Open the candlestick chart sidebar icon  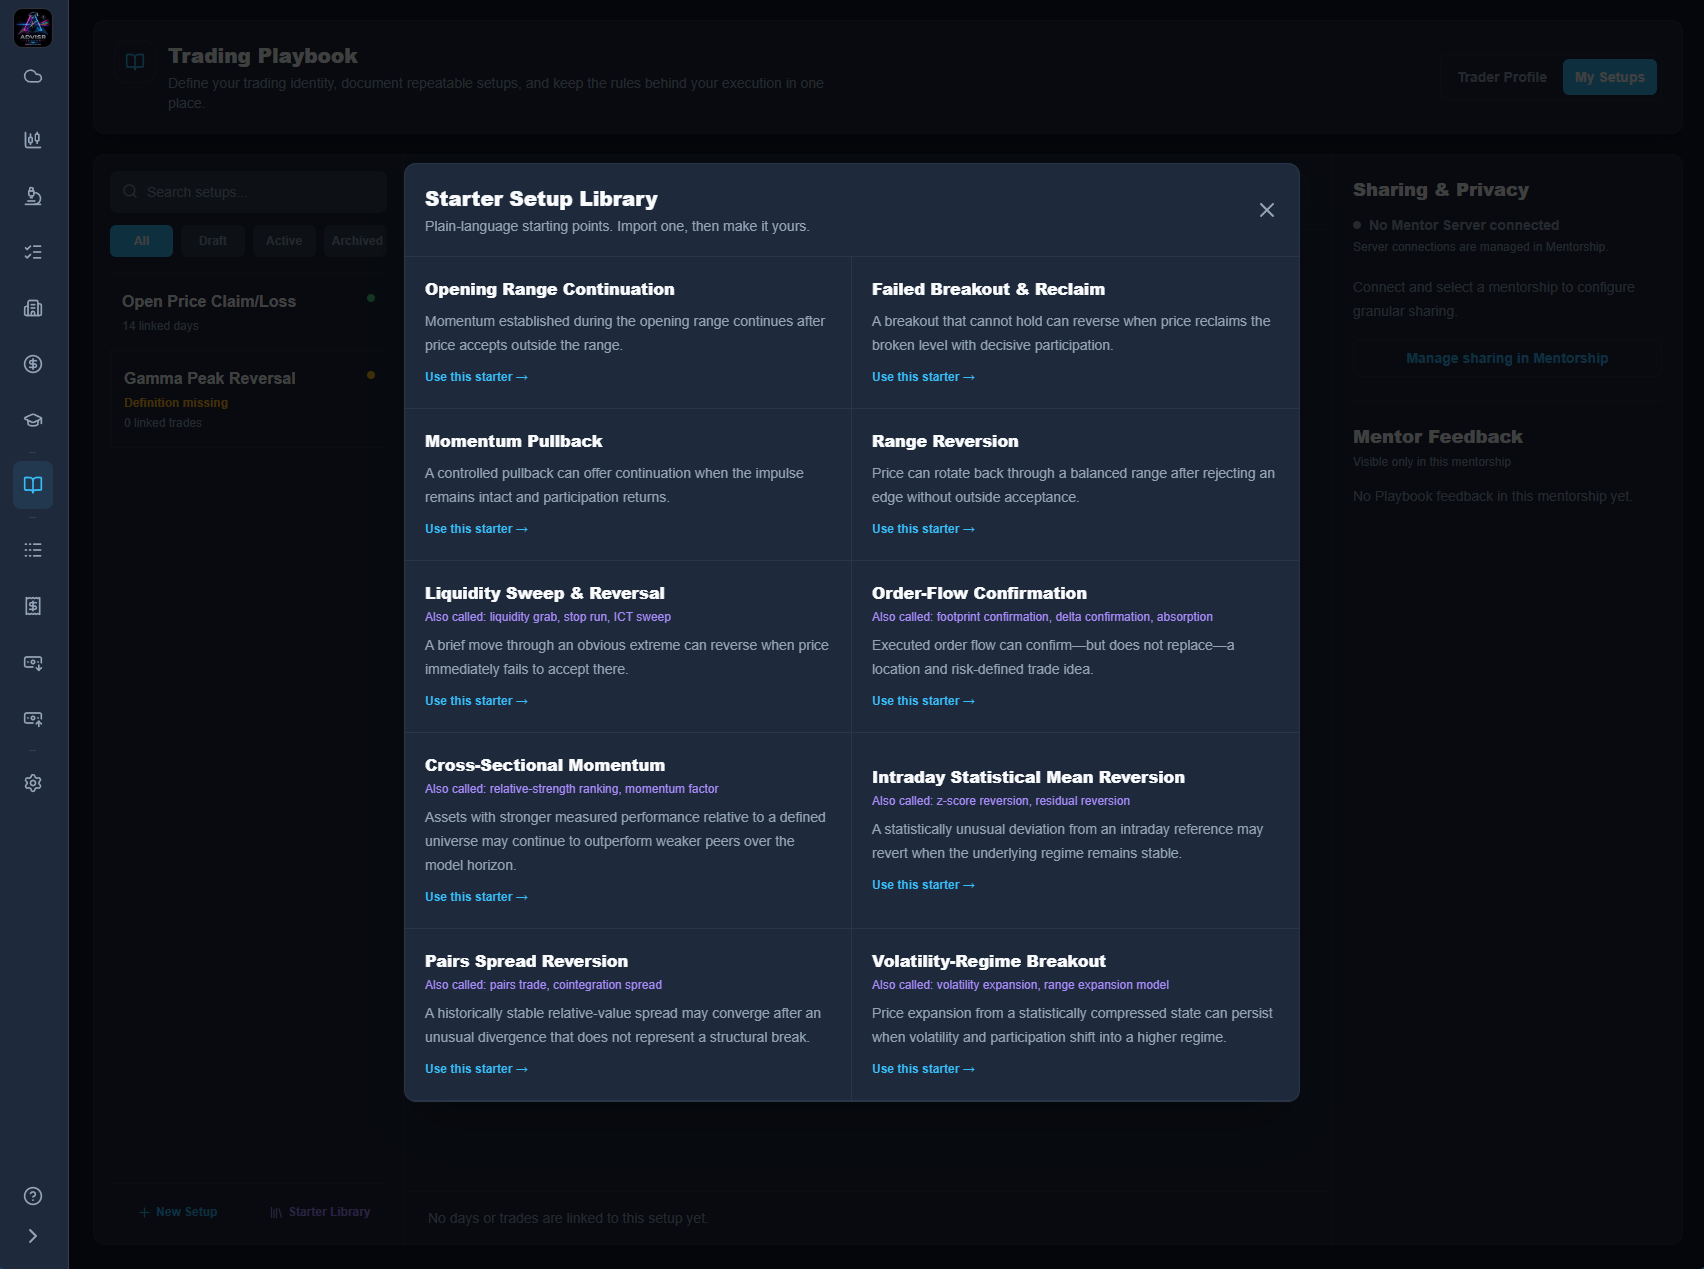click(x=33, y=139)
